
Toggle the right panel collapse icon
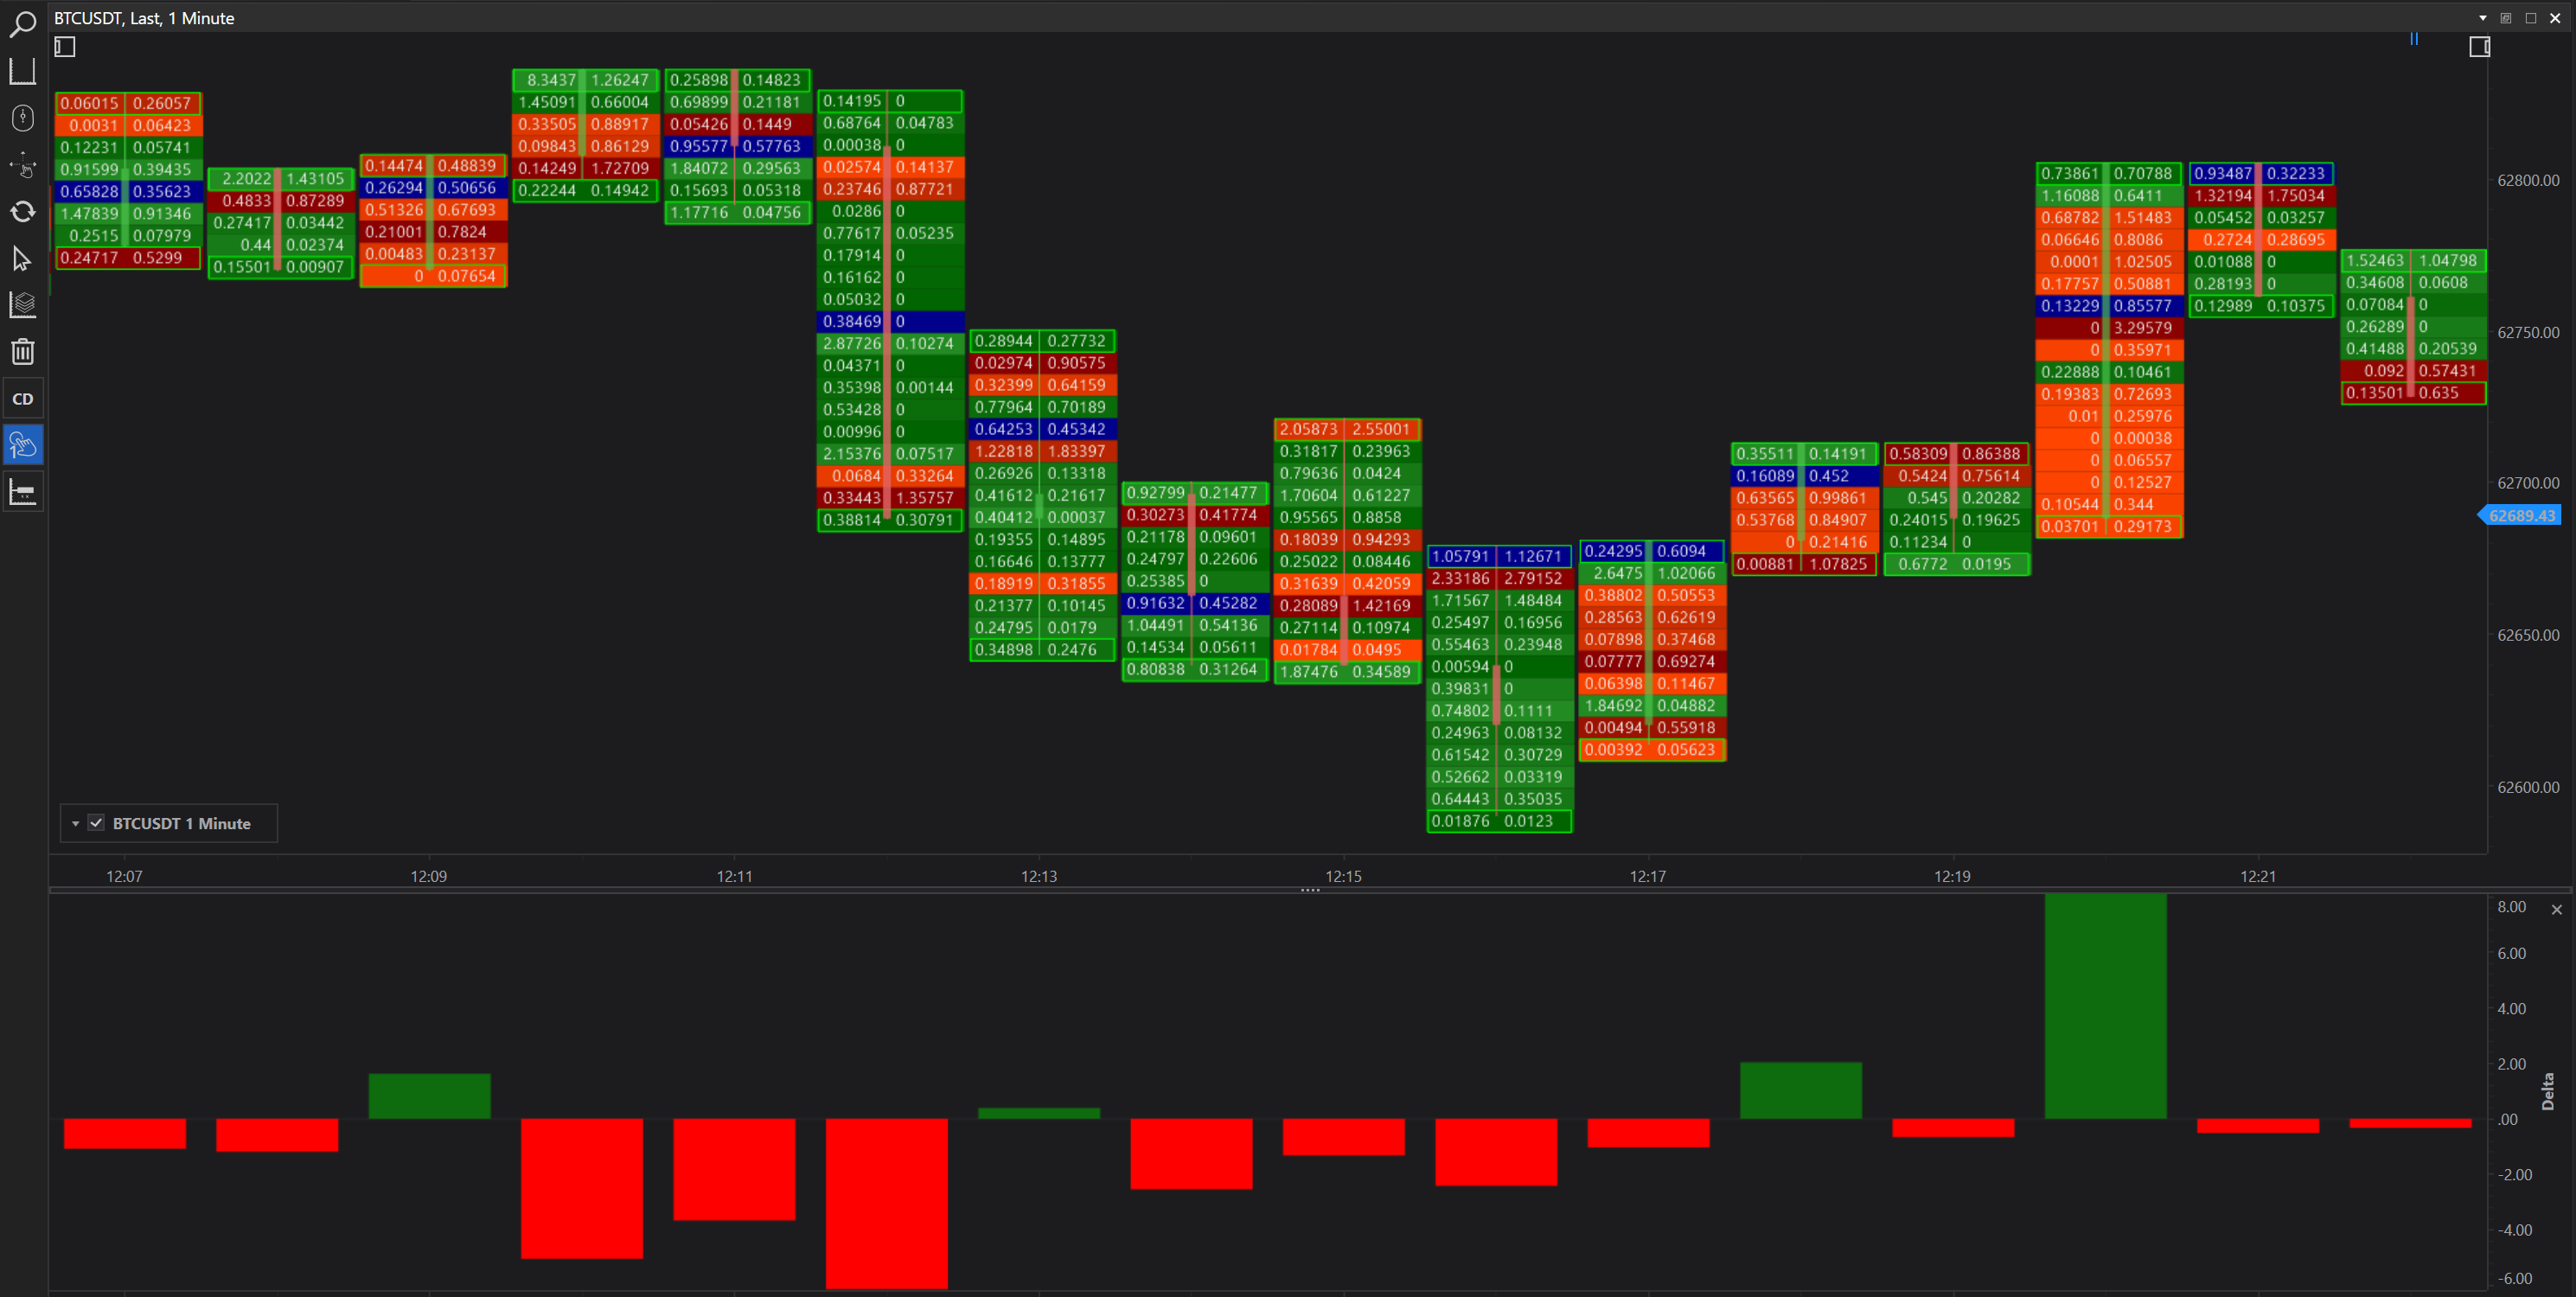pyautogui.click(x=2479, y=46)
